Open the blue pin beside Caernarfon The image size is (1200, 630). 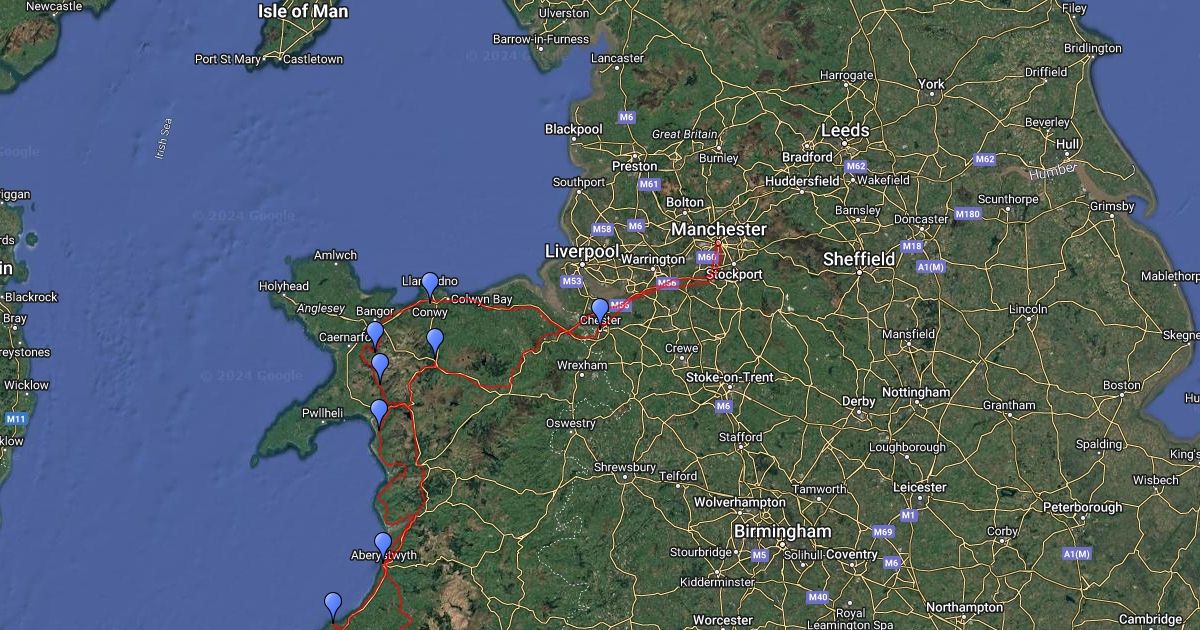point(375,335)
